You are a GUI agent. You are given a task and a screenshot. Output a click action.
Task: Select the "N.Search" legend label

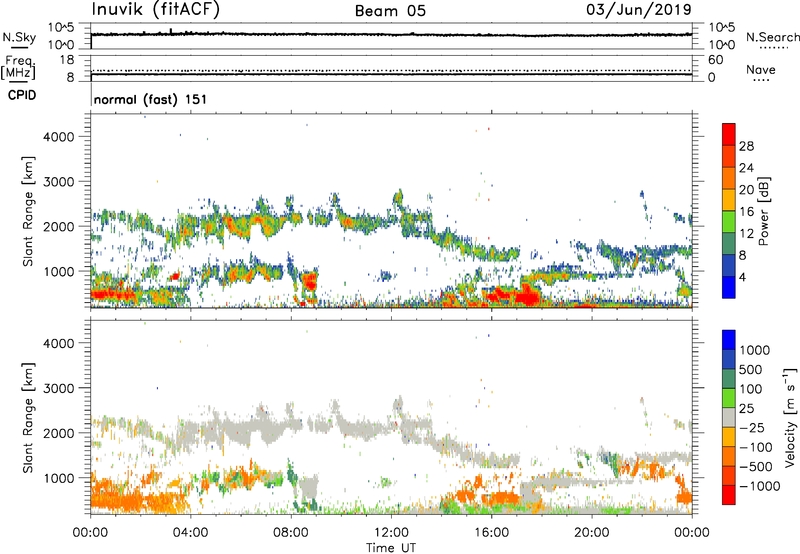pyautogui.click(x=773, y=37)
